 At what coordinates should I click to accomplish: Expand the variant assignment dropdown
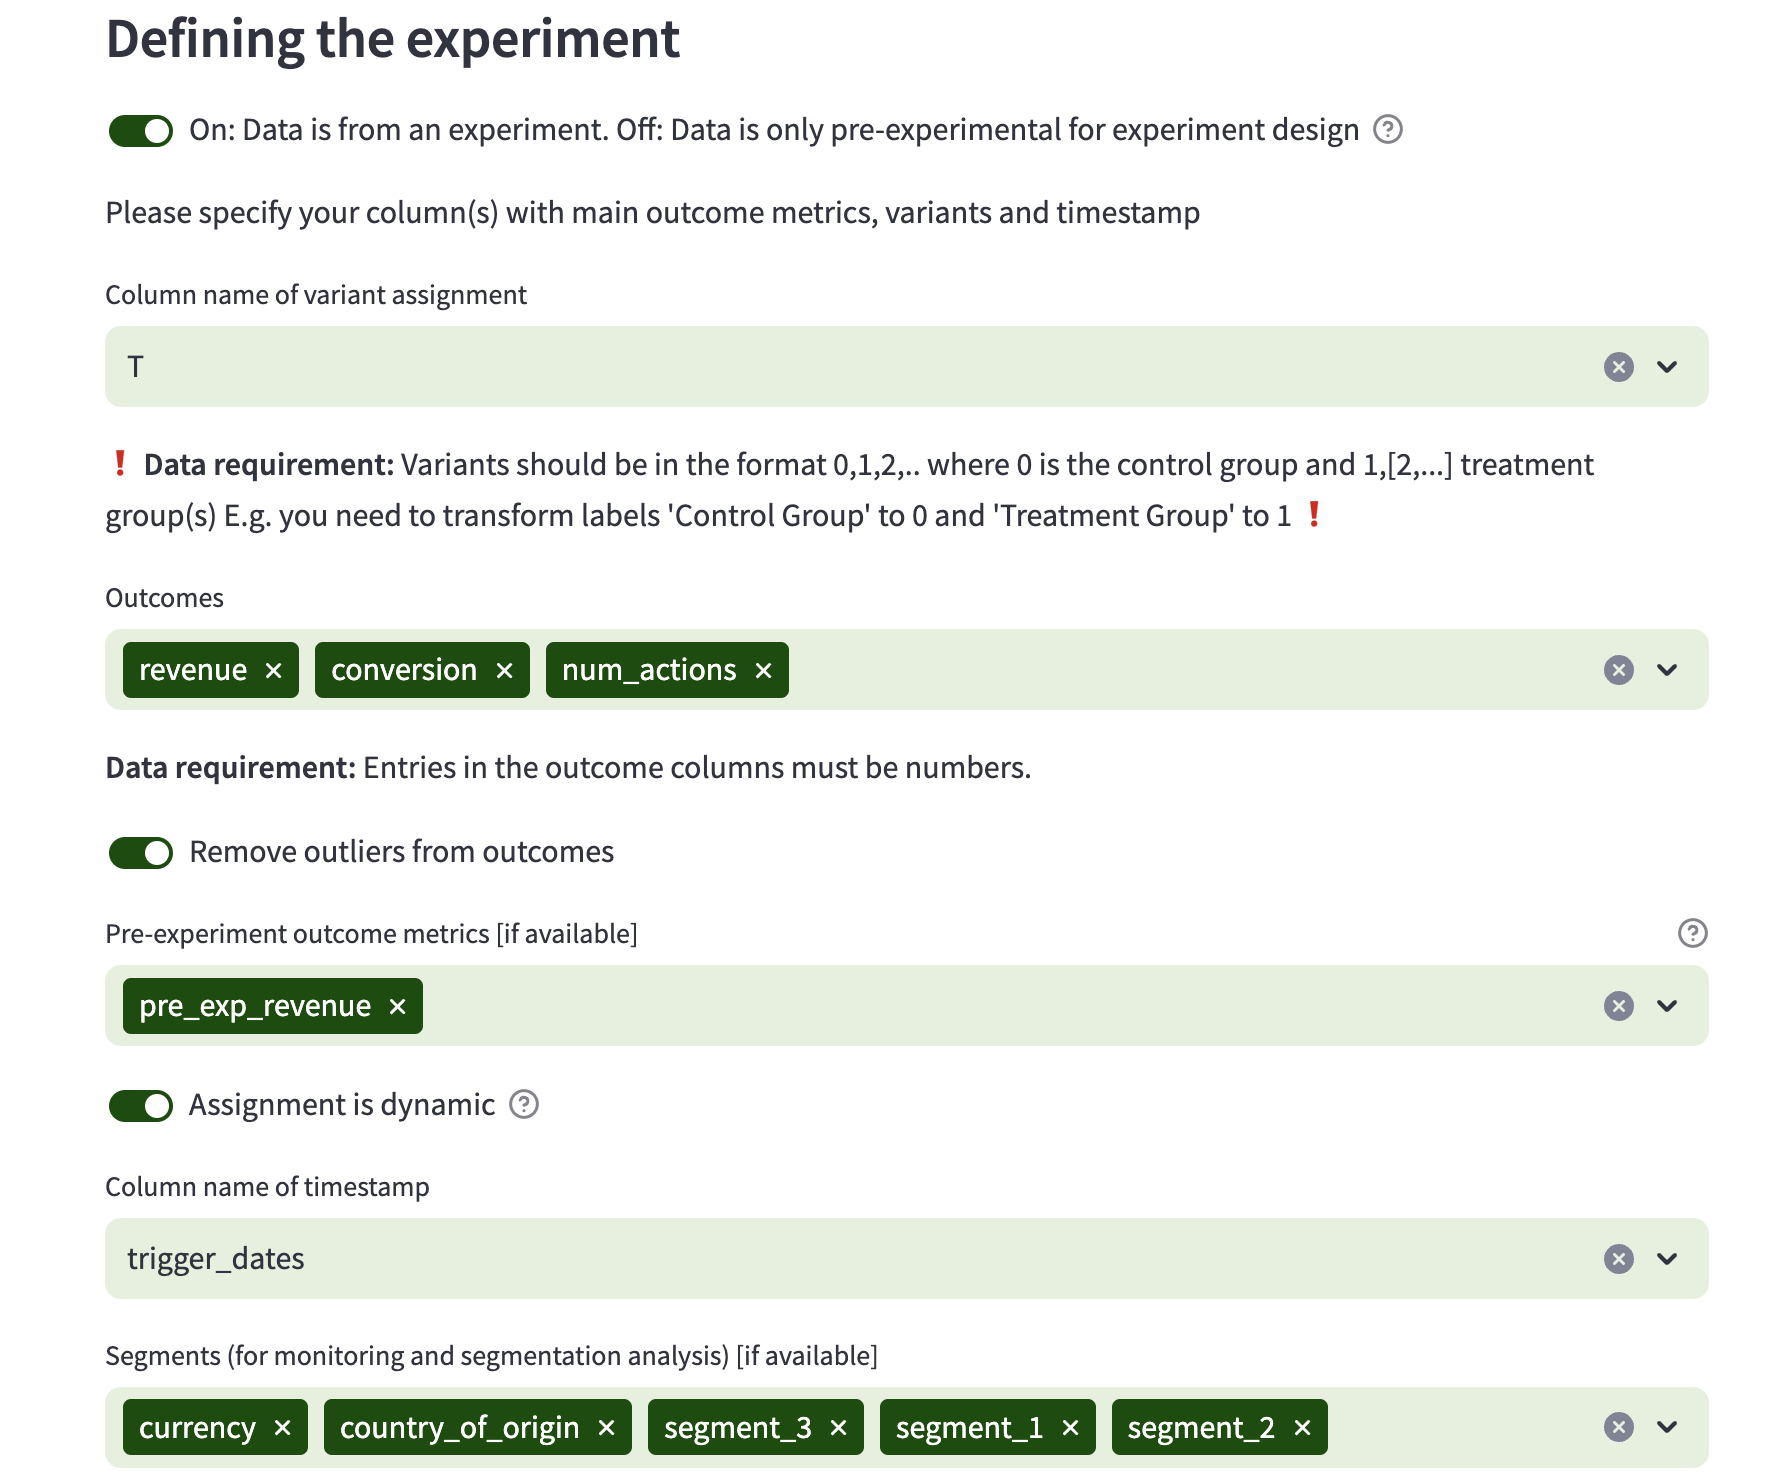coord(1667,367)
